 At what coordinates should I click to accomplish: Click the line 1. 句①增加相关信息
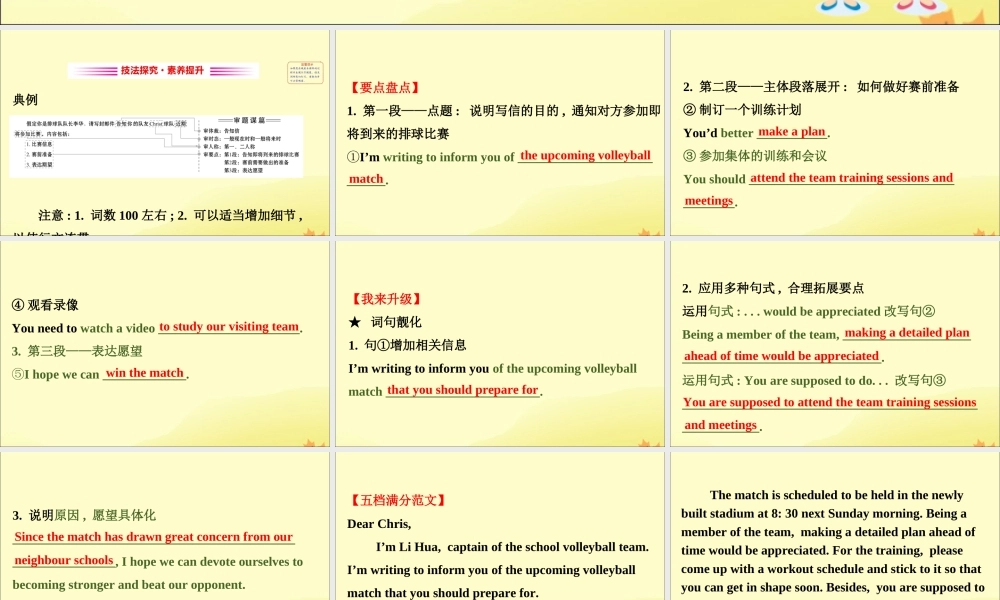tap(407, 345)
